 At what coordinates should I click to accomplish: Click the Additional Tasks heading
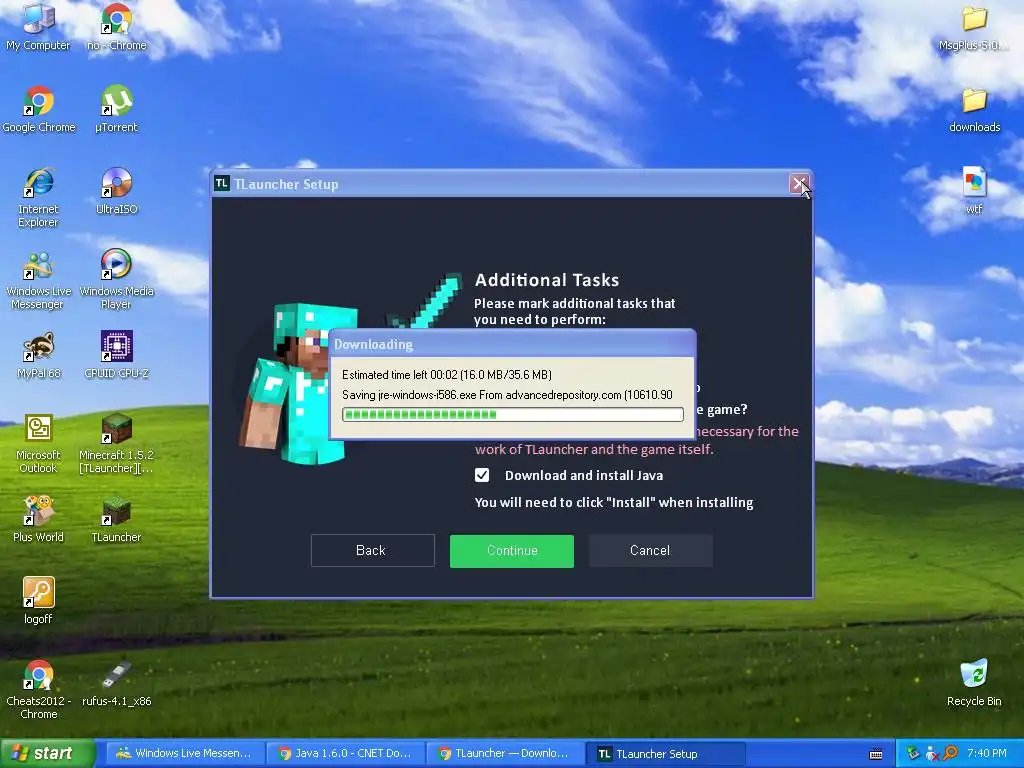[547, 280]
